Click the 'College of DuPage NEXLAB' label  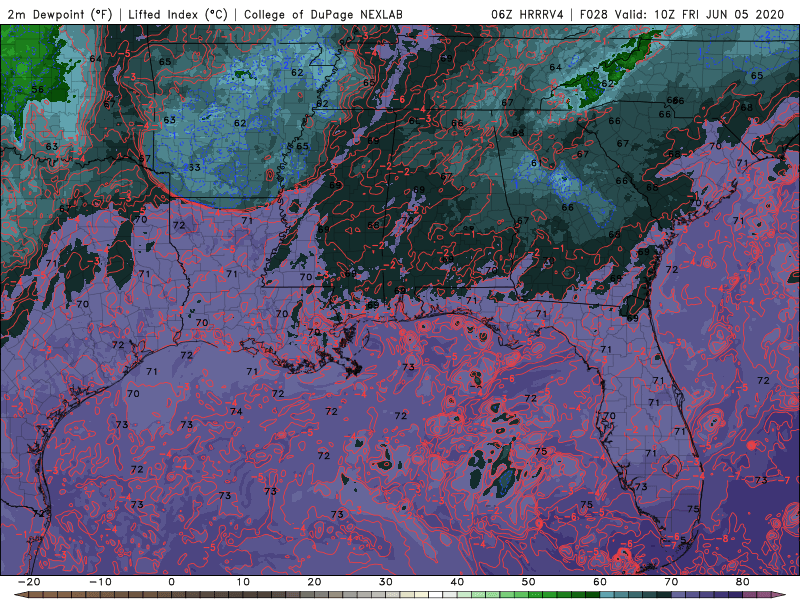(323, 15)
